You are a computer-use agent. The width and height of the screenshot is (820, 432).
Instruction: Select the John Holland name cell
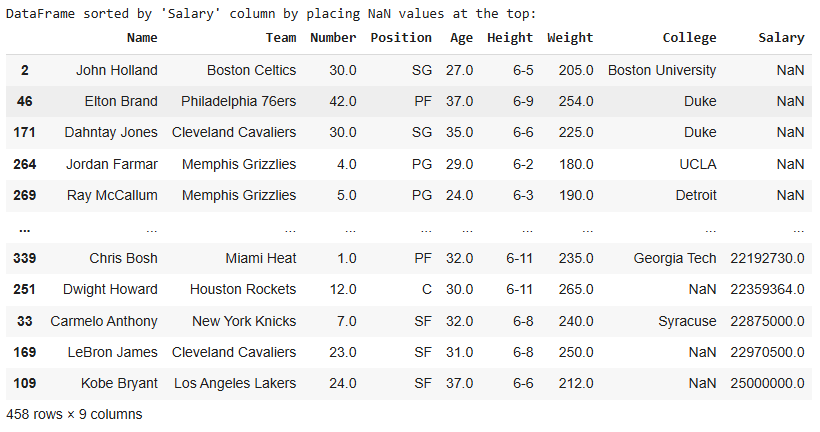pos(116,71)
